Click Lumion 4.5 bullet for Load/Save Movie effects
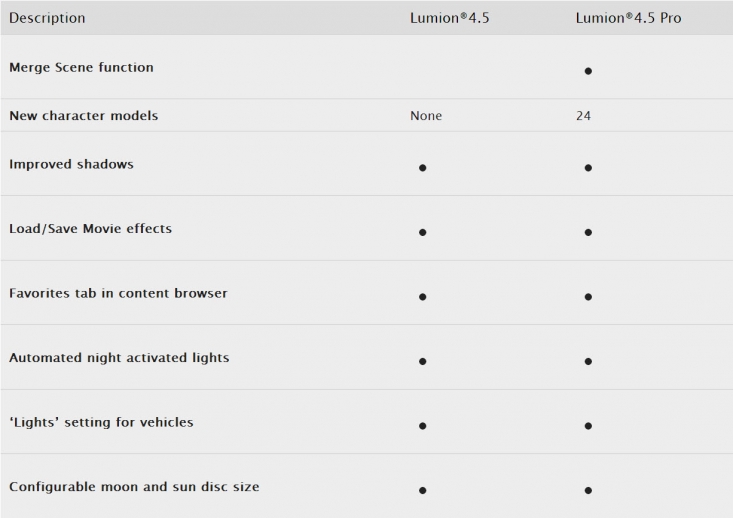 click(x=423, y=232)
